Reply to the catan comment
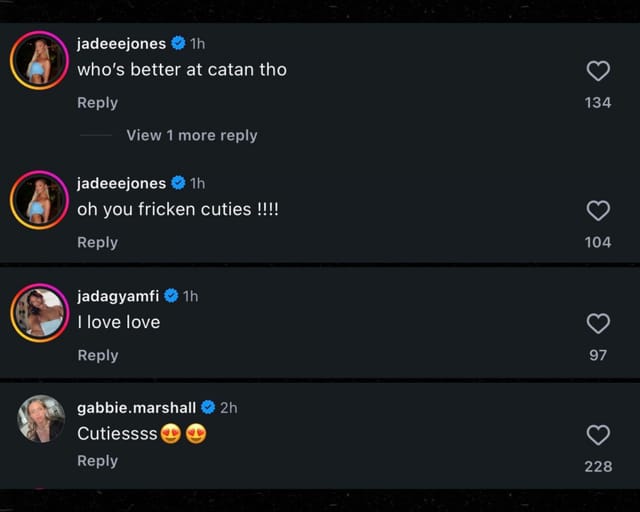The image size is (640, 512). (98, 102)
